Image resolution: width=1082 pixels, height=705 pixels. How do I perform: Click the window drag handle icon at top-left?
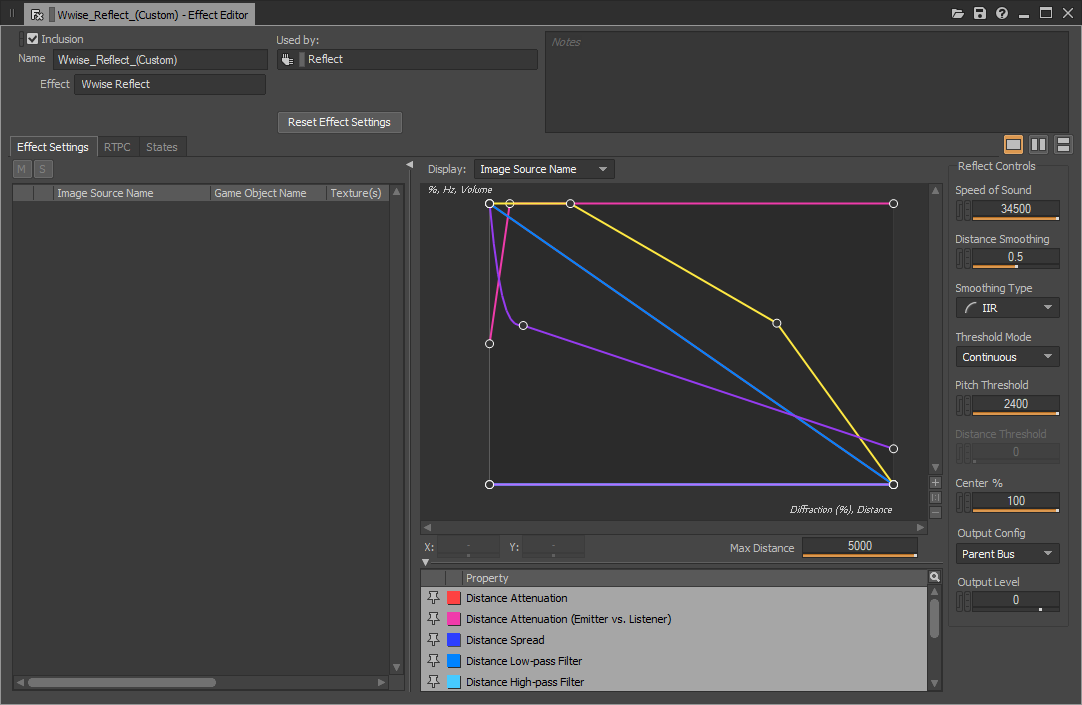click(12, 13)
